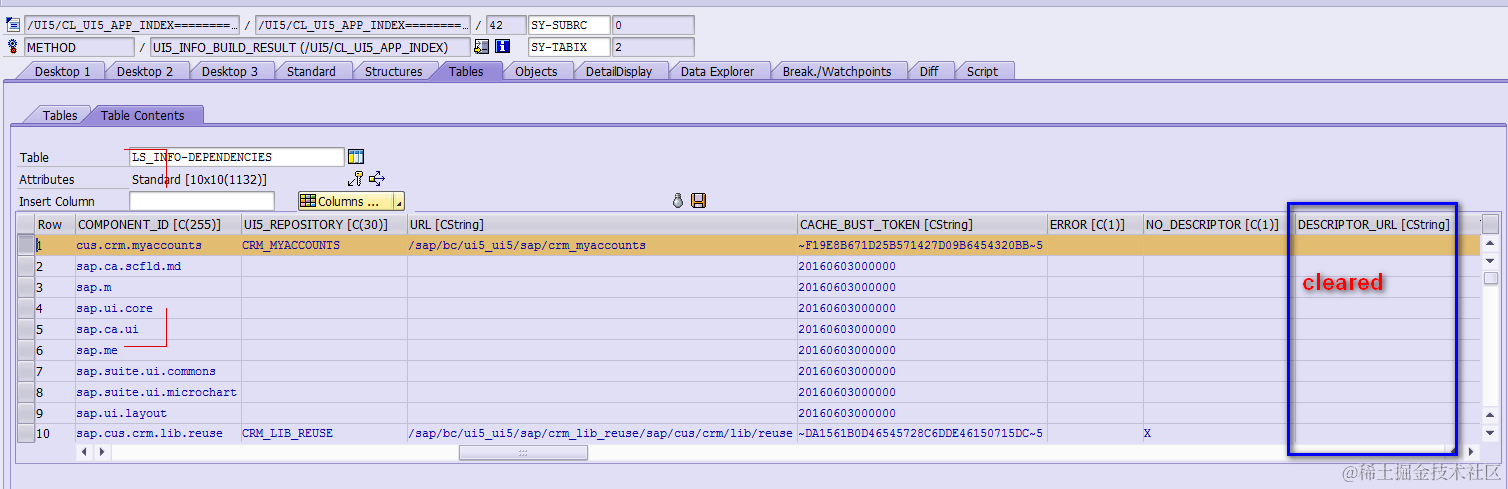Click the blue information icon
The width and height of the screenshot is (1508, 489).
pyautogui.click(x=503, y=46)
